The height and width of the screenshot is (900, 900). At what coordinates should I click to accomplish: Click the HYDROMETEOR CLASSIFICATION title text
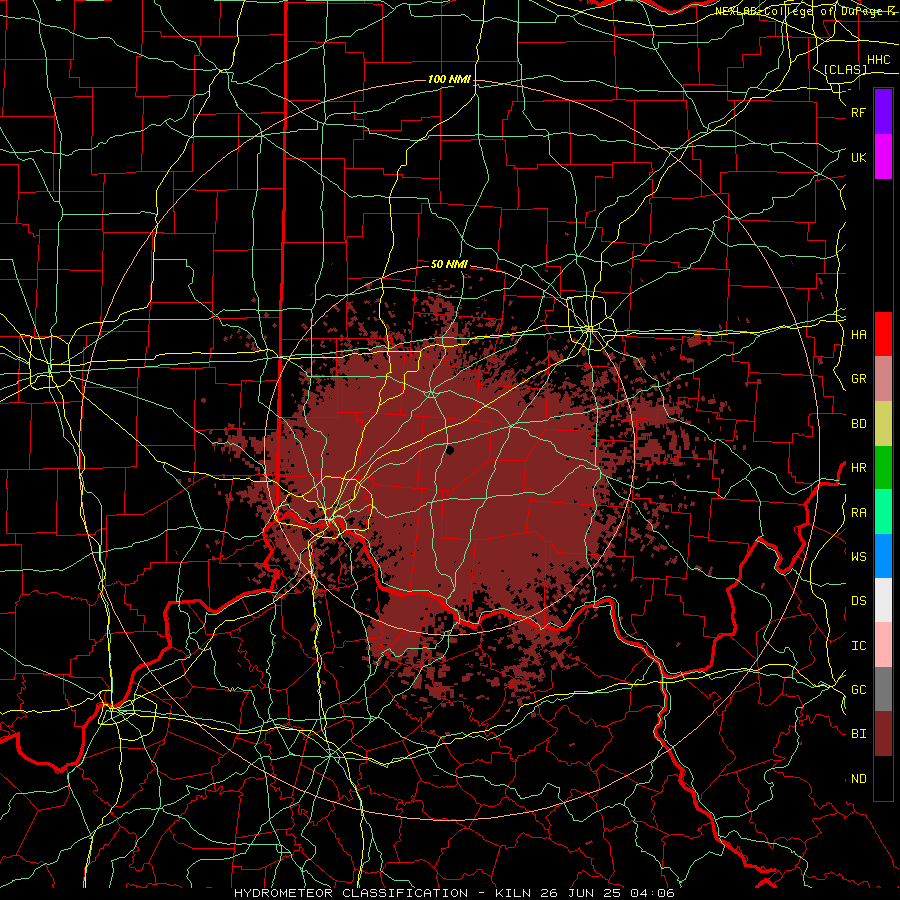click(351, 893)
